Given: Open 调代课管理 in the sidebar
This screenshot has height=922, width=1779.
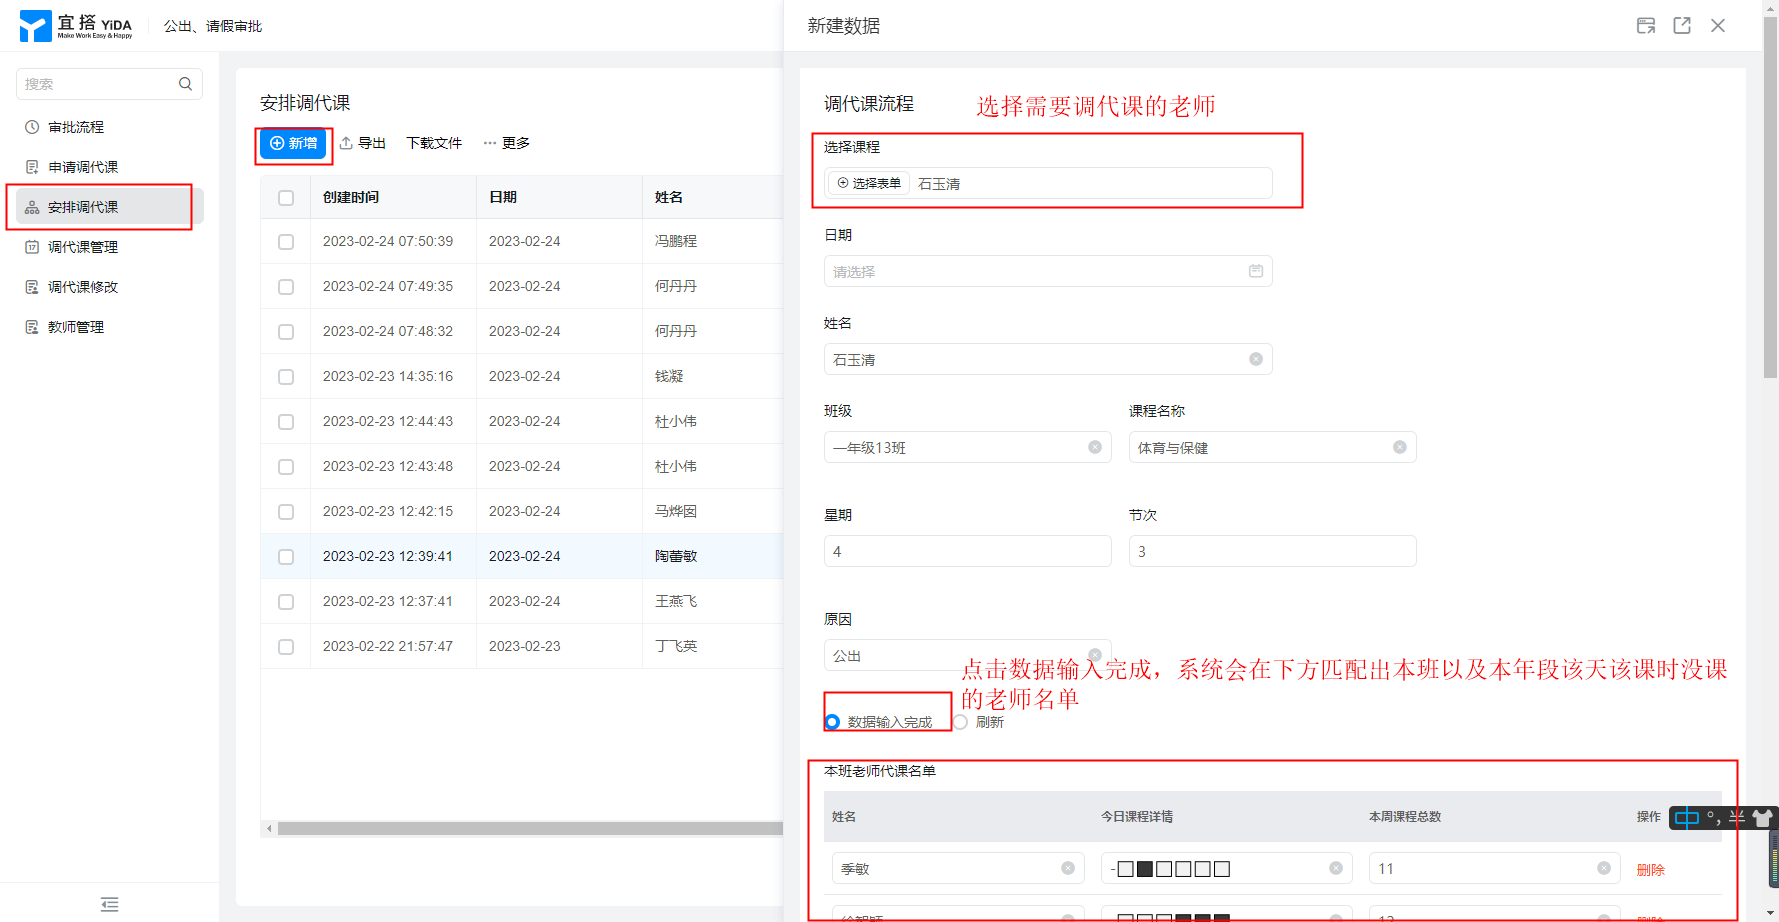Looking at the screenshot, I should coord(83,247).
